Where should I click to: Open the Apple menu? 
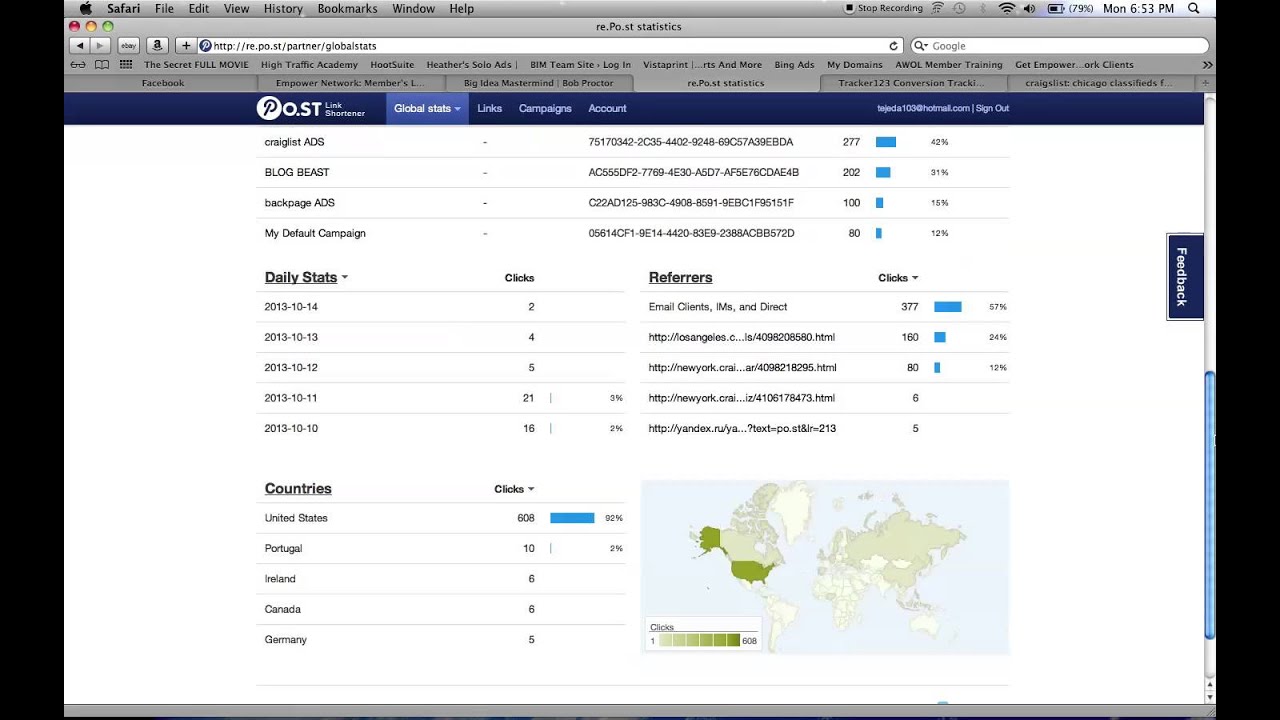pos(85,8)
